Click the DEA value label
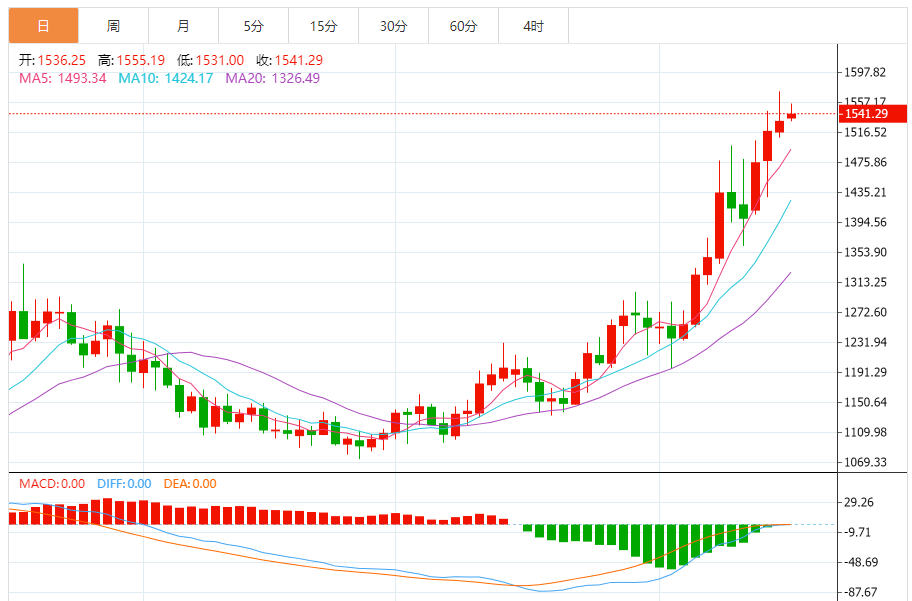The height and width of the screenshot is (601, 912). [x=189, y=484]
